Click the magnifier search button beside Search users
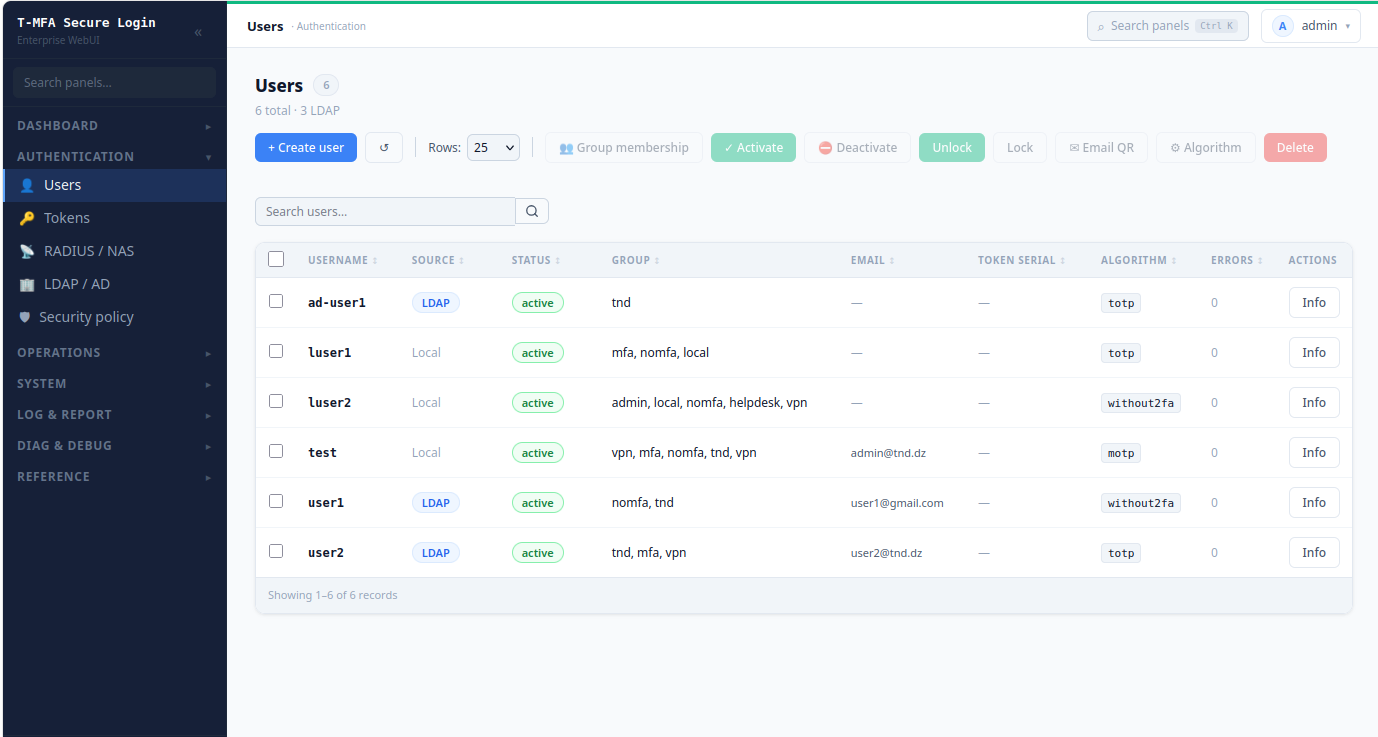 [x=532, y=211]
